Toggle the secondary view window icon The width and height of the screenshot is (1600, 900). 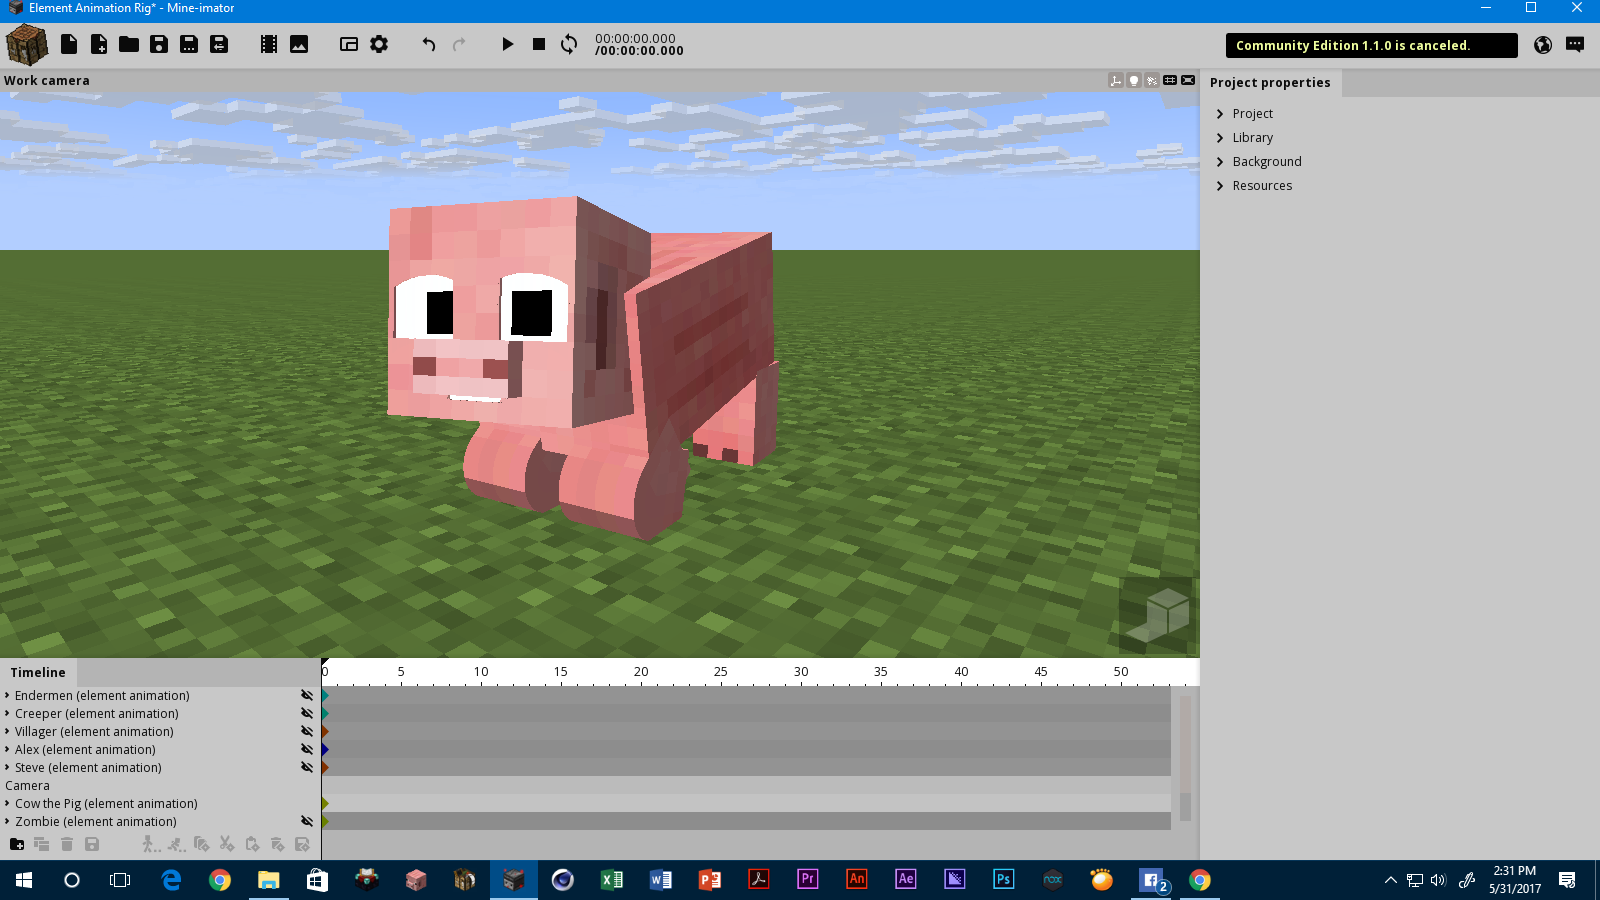[x=349, y=44]
